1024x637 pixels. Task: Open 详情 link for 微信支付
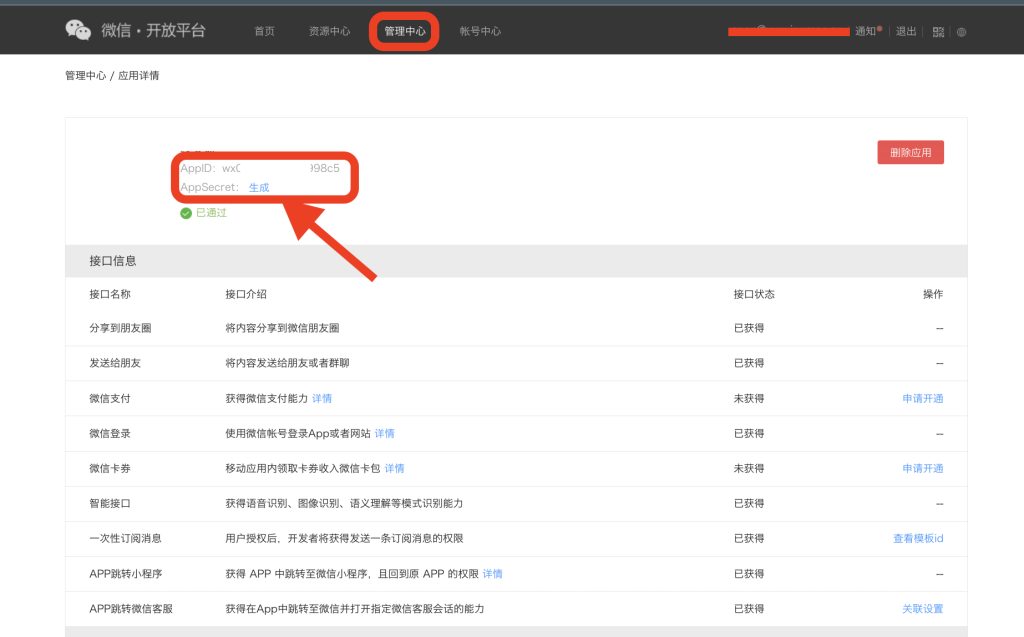click(x=322, y=398)
